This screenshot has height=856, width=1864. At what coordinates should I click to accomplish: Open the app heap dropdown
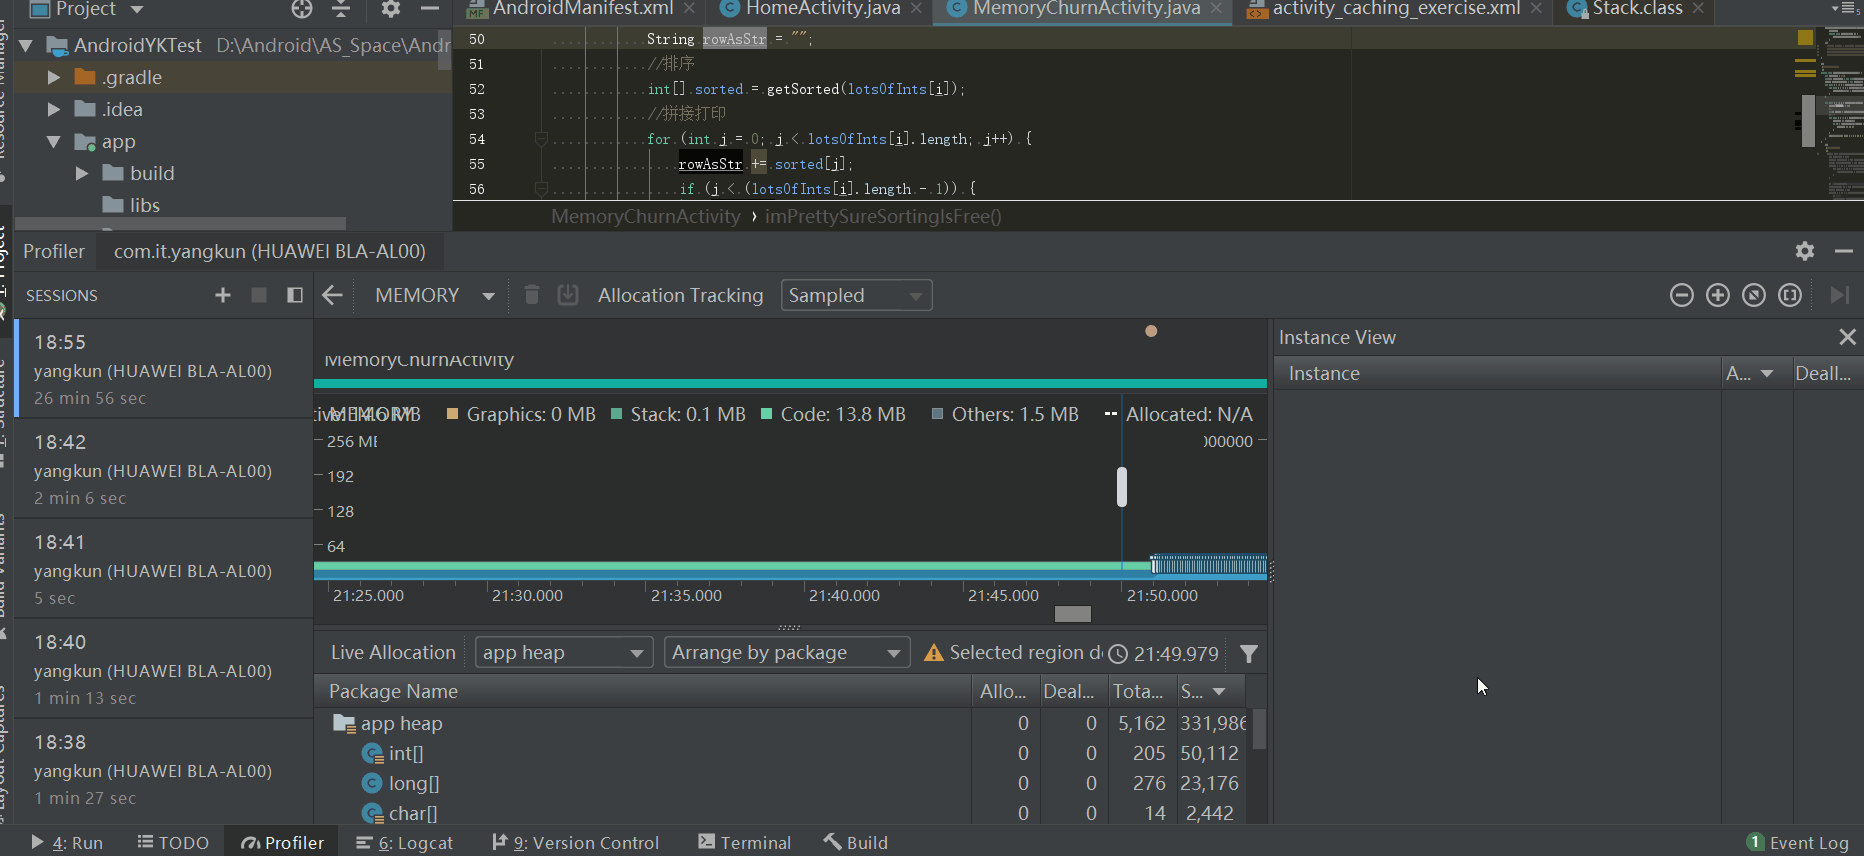tap(563, 652)
